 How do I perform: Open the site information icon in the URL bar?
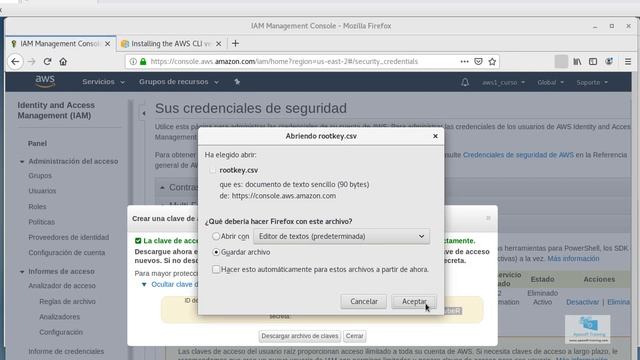[133, 62]
